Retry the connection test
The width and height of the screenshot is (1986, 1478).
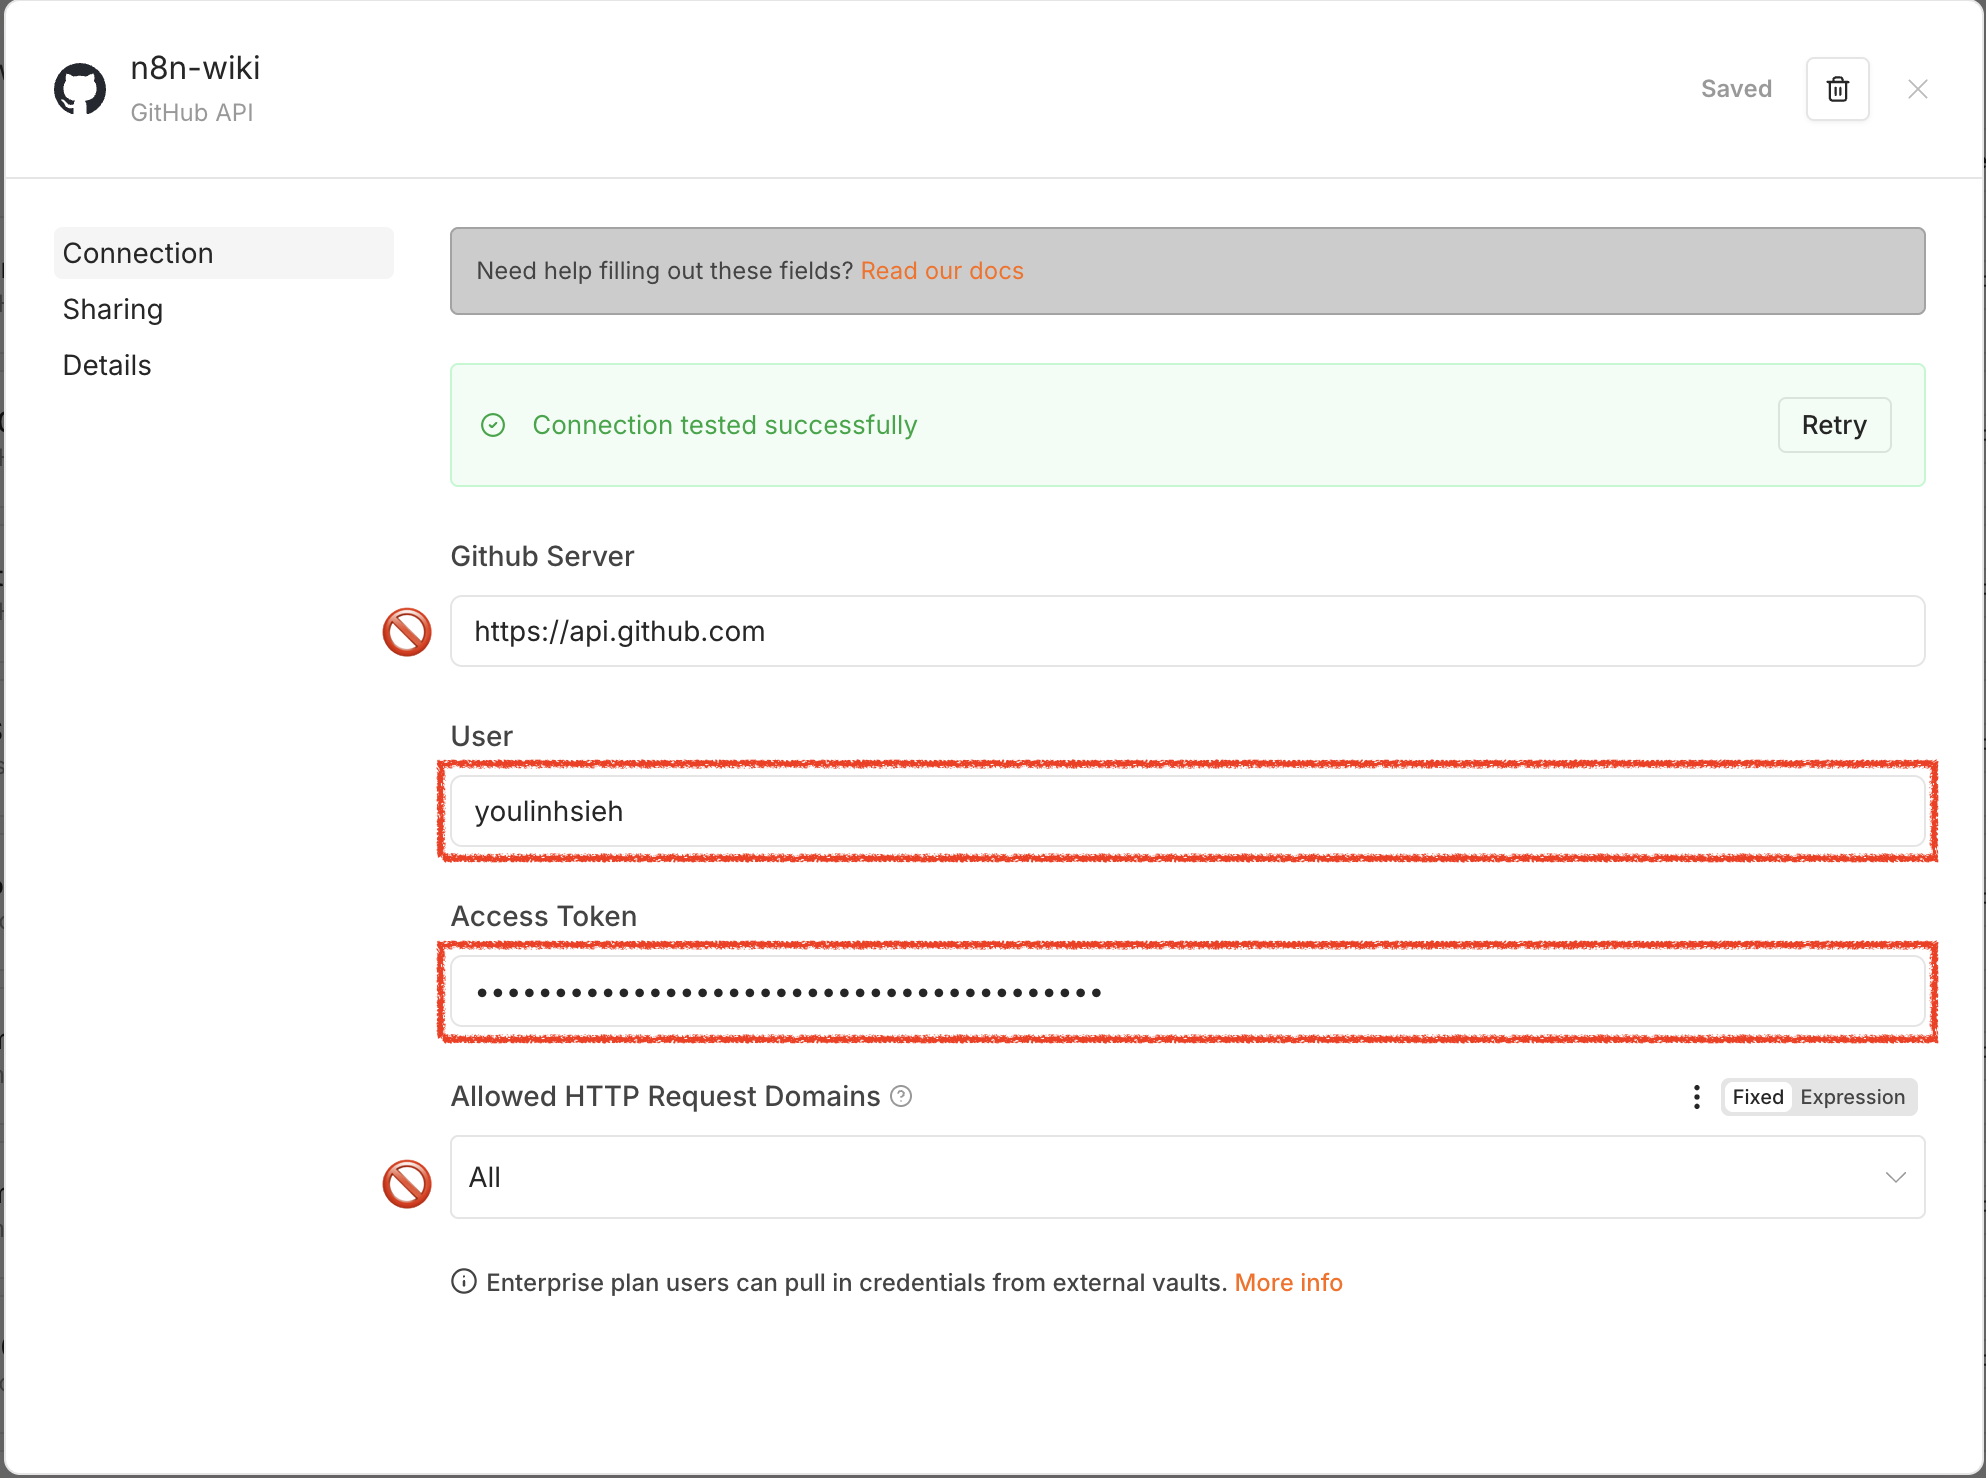click(x=1834, y=425)
